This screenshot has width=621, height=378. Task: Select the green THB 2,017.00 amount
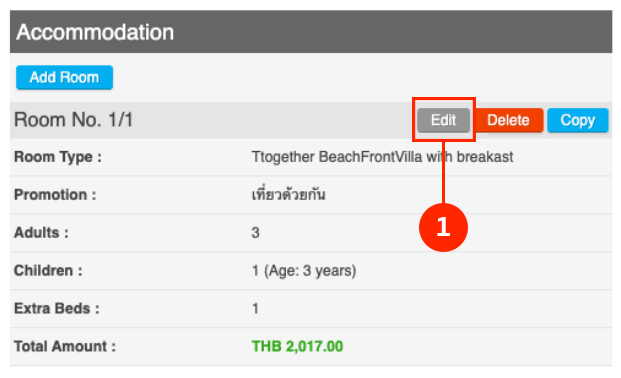[297, 346]
